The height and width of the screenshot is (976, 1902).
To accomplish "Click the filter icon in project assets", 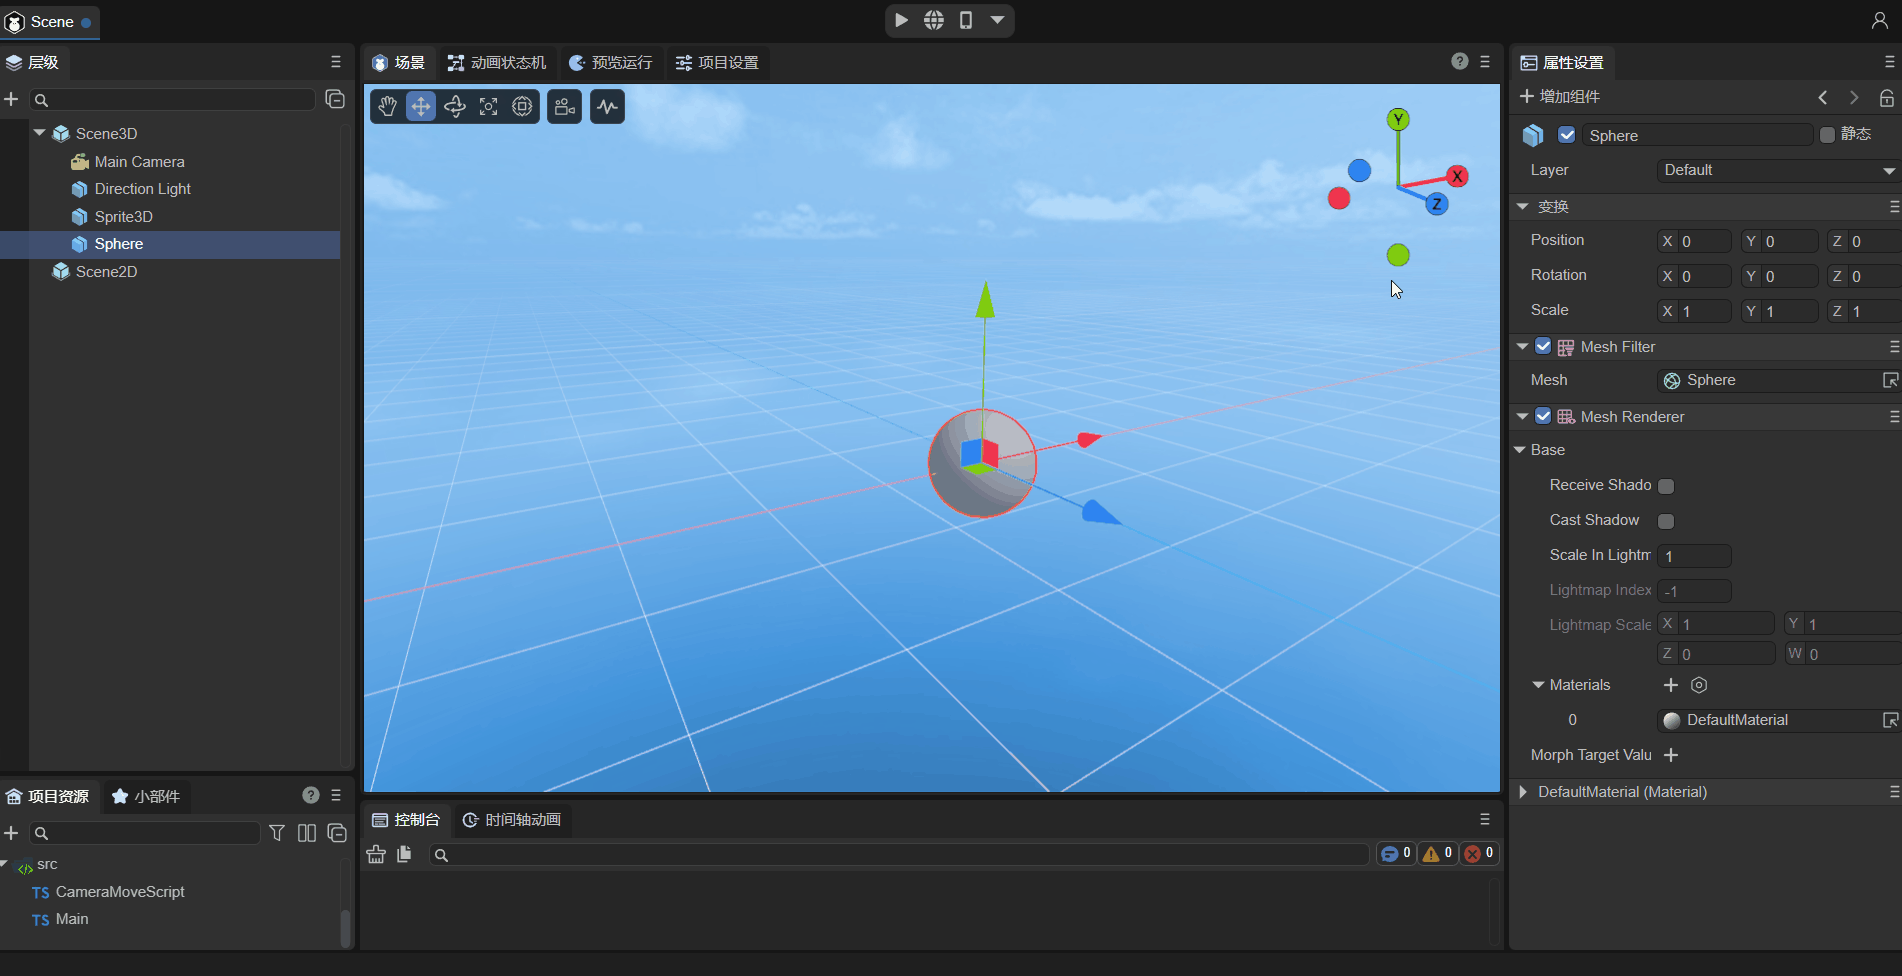I will tap(277, 833).
